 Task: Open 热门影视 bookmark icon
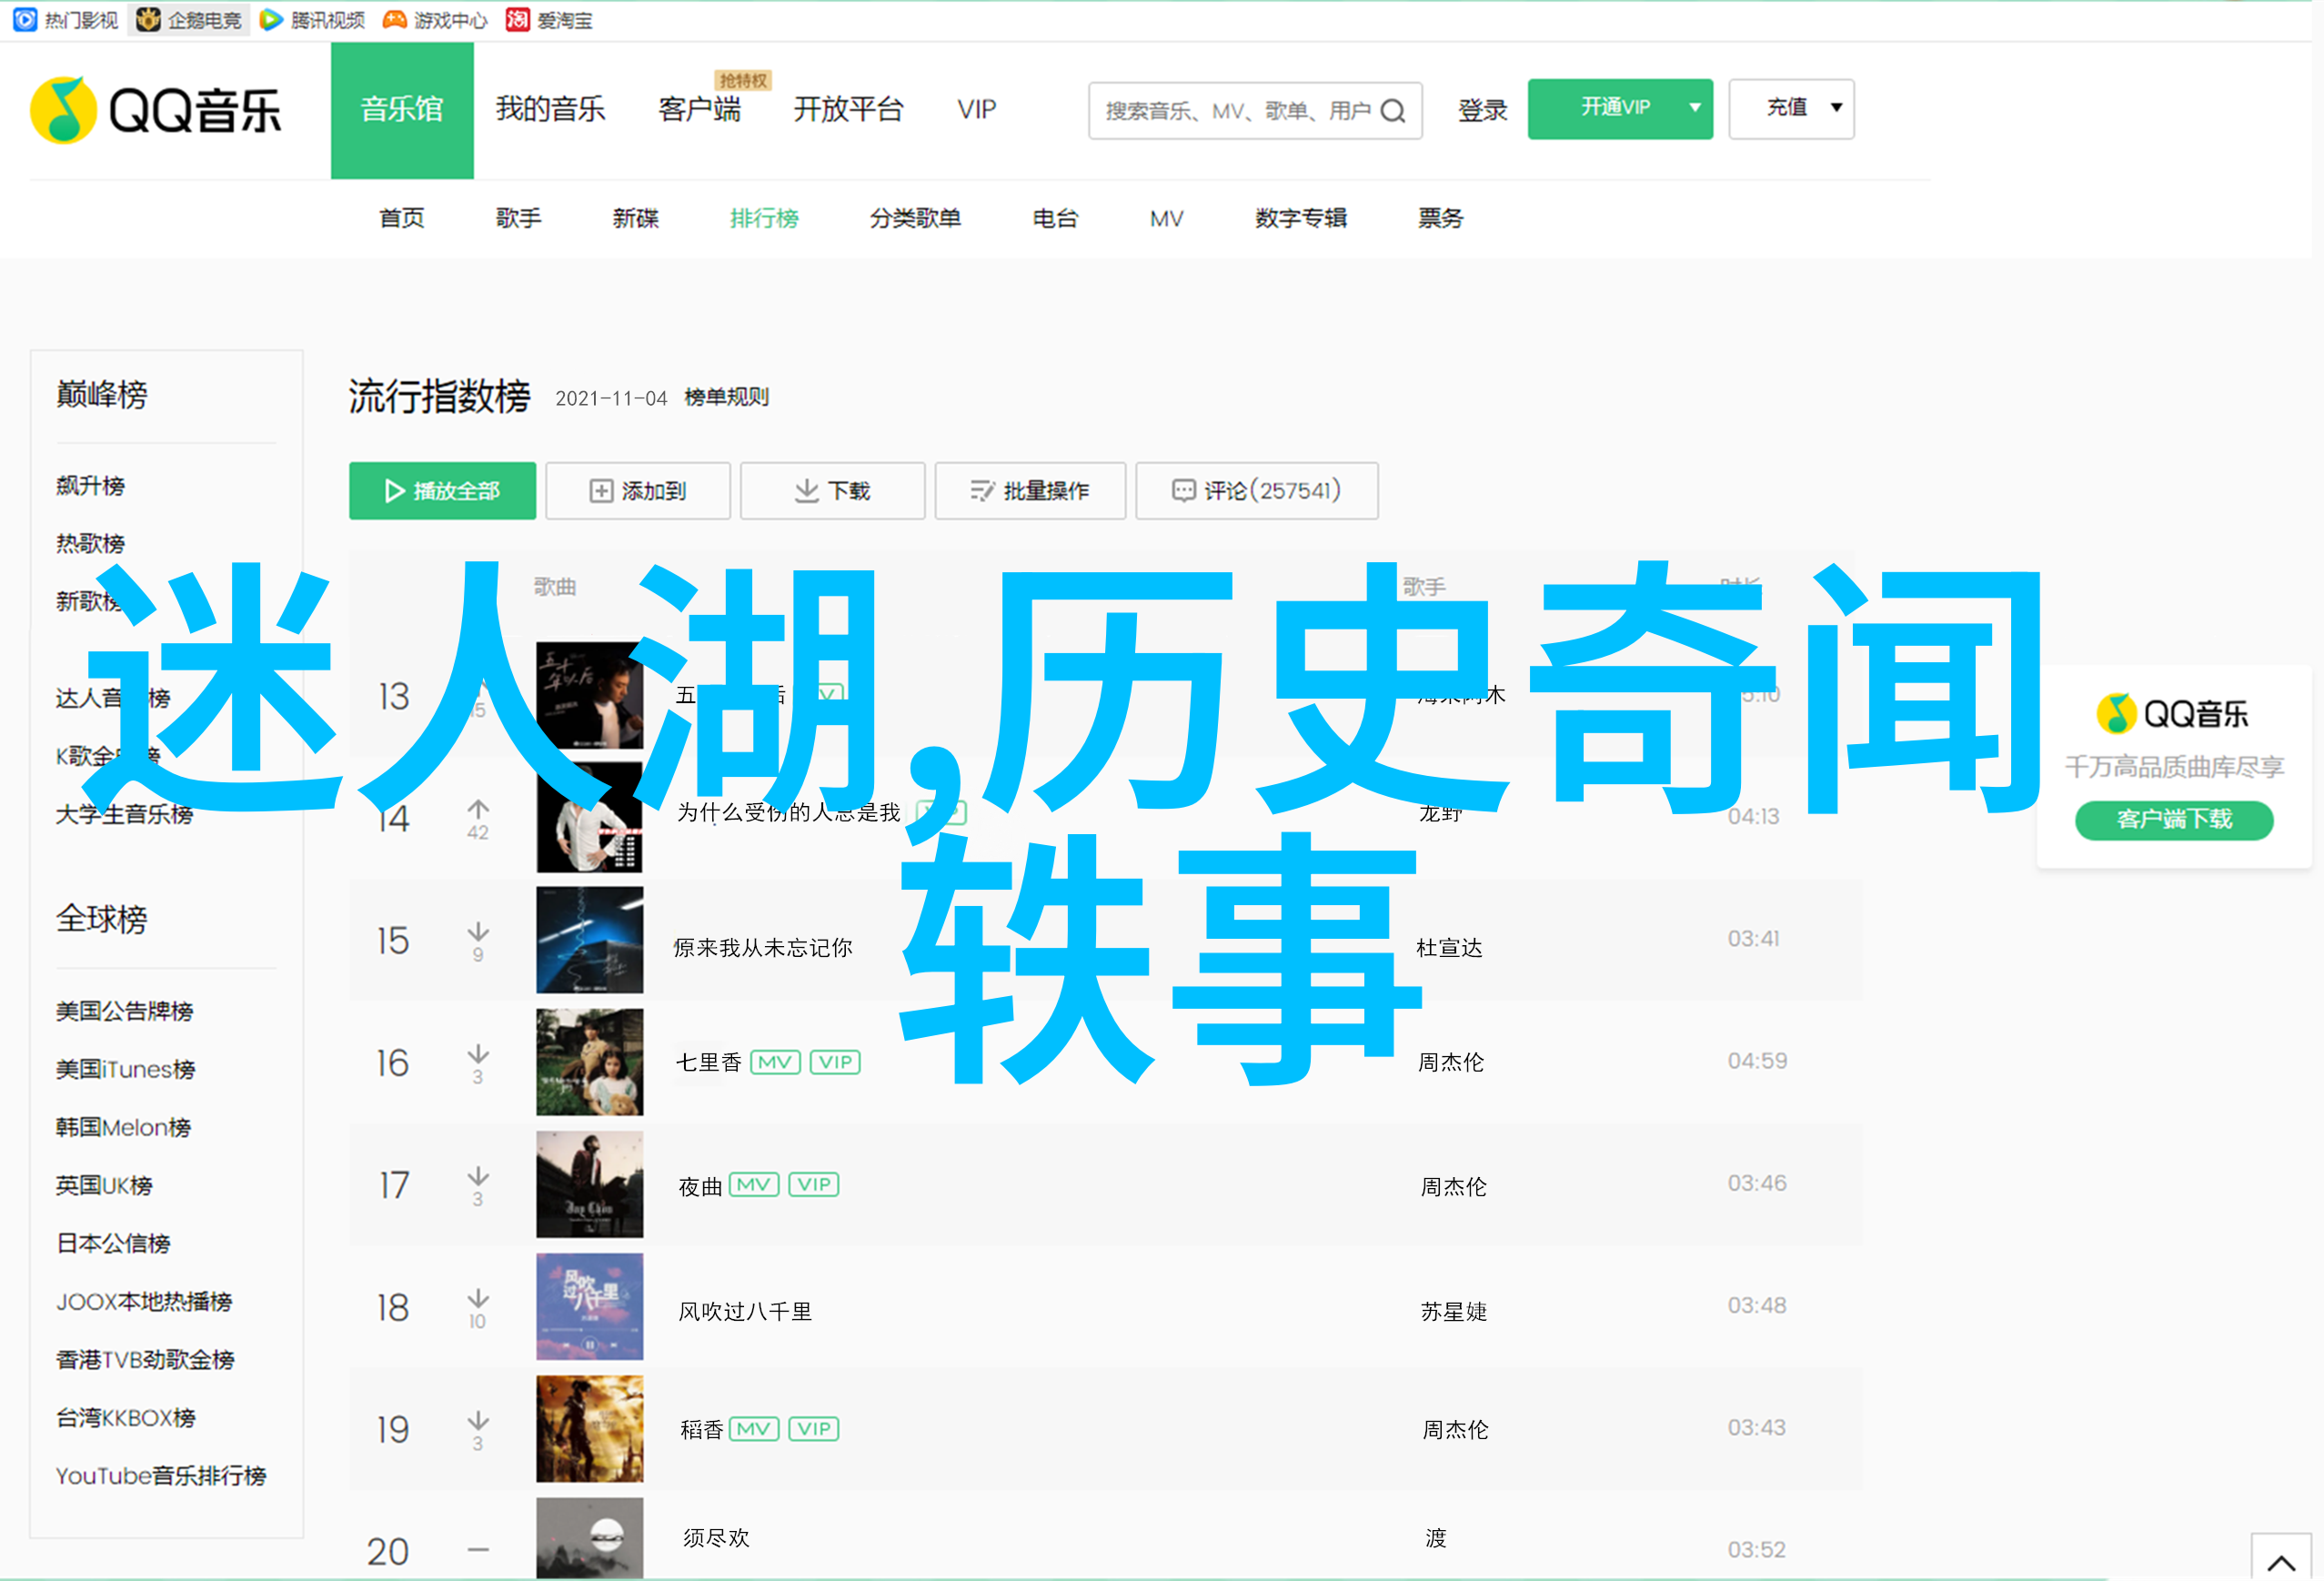coord(25,19)
